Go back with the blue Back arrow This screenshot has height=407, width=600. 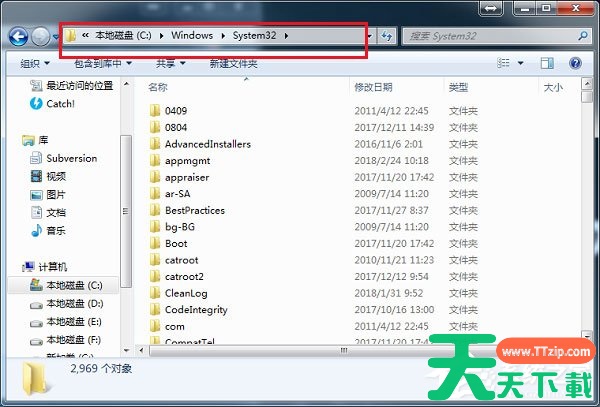coord(18,37)
